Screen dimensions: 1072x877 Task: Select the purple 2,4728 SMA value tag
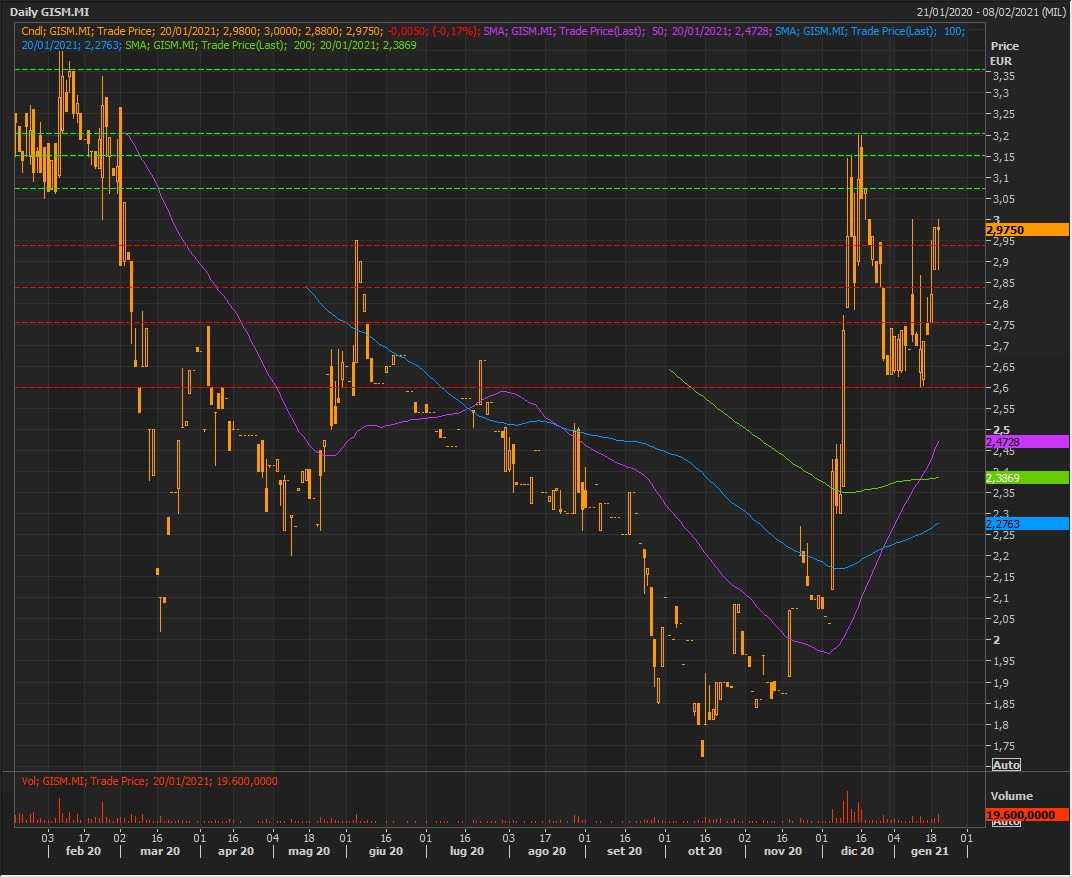pos(1027,442)
